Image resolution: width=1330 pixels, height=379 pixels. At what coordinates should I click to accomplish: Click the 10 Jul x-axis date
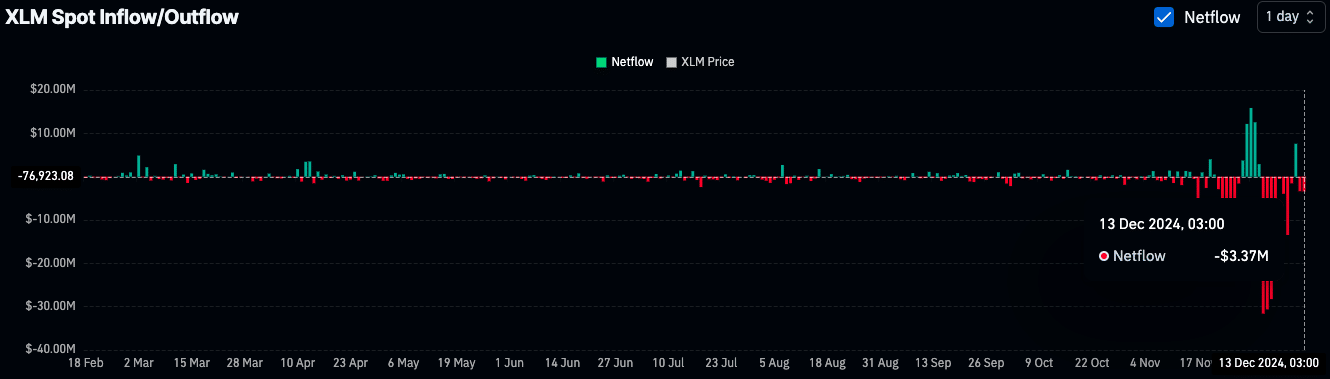click(x=668, y=362)
